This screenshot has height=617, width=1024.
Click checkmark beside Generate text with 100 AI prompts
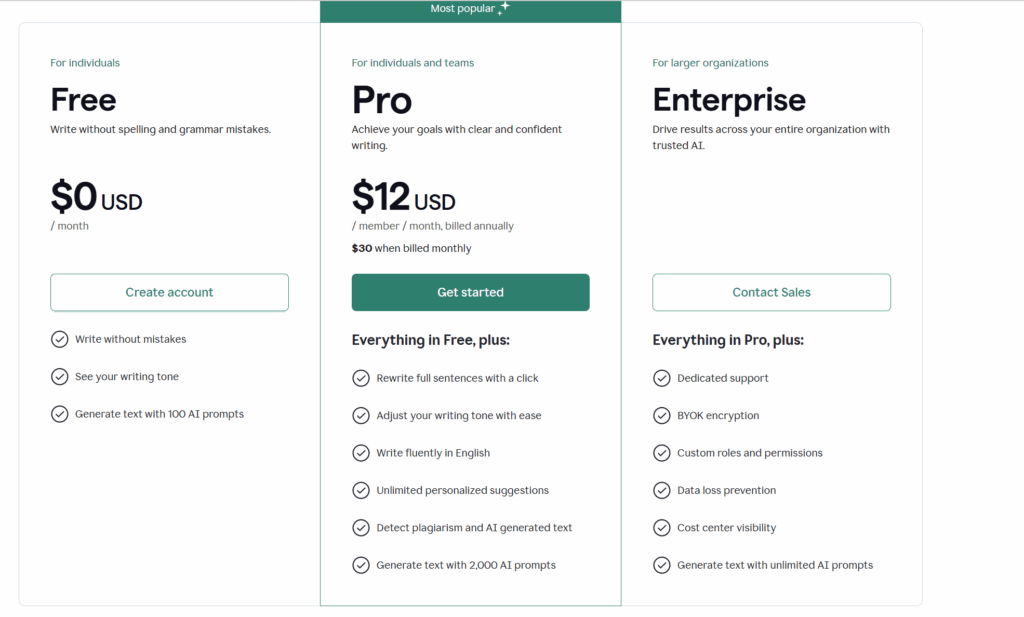click(60, 414)
